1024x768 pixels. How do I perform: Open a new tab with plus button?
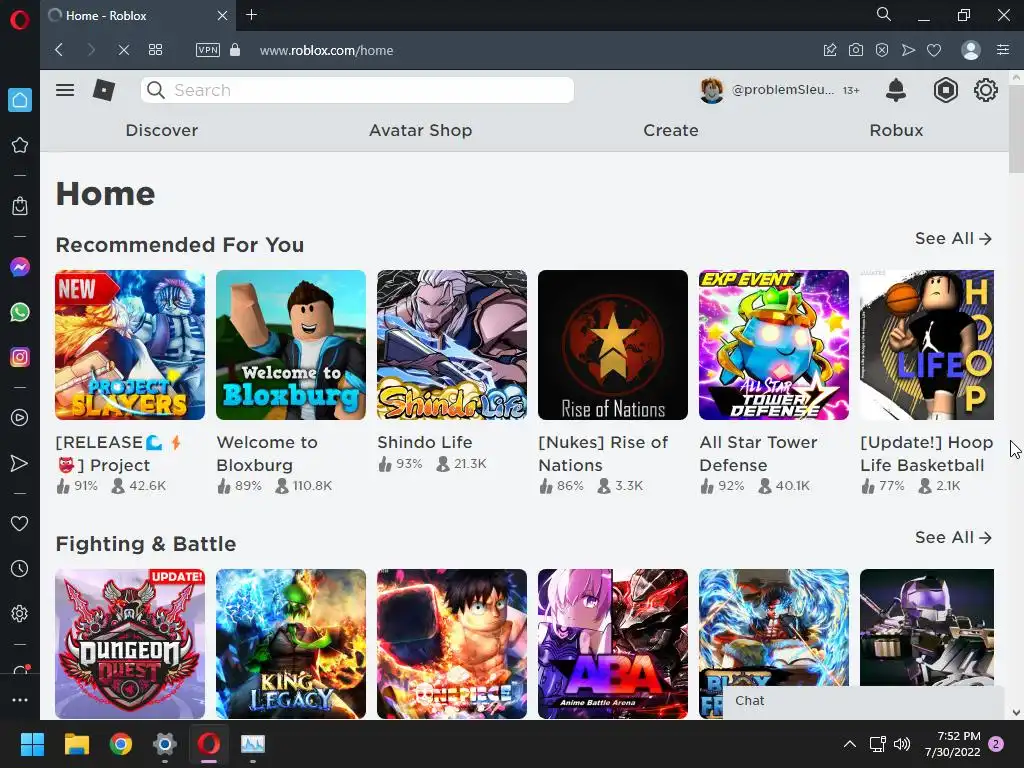251,14
